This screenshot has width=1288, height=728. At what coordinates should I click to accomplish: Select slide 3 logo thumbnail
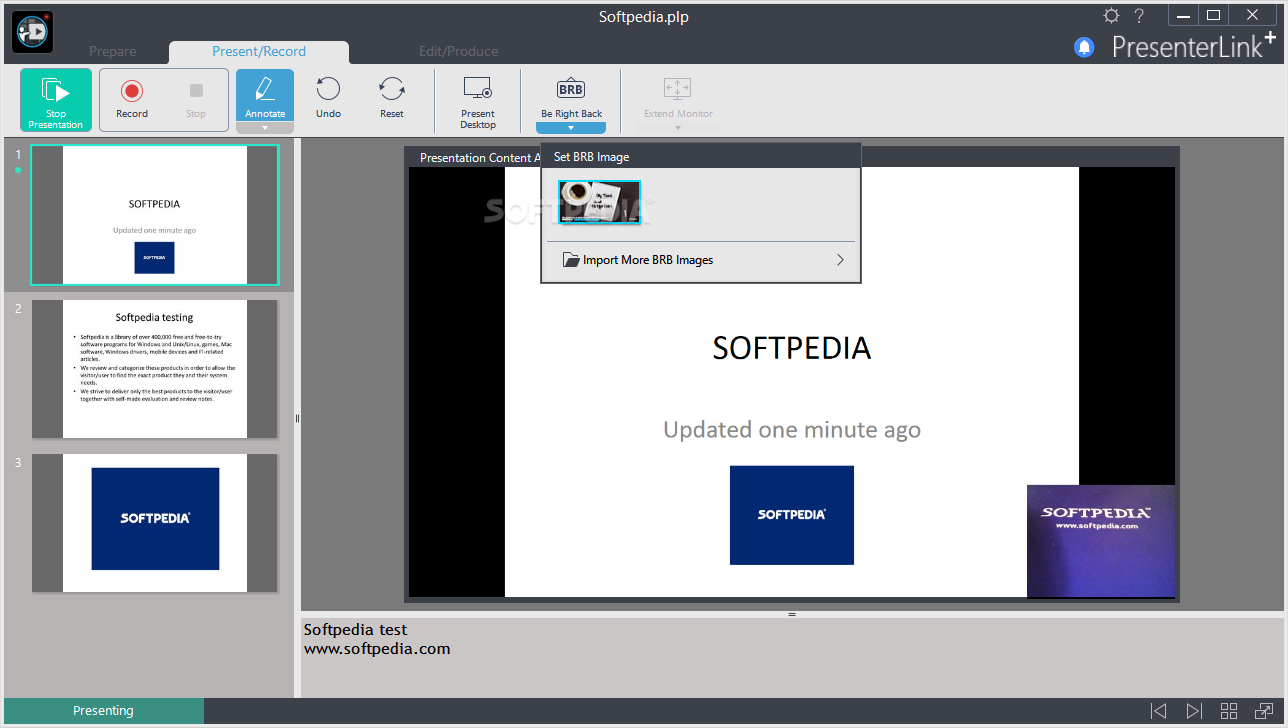pos(155,523)
